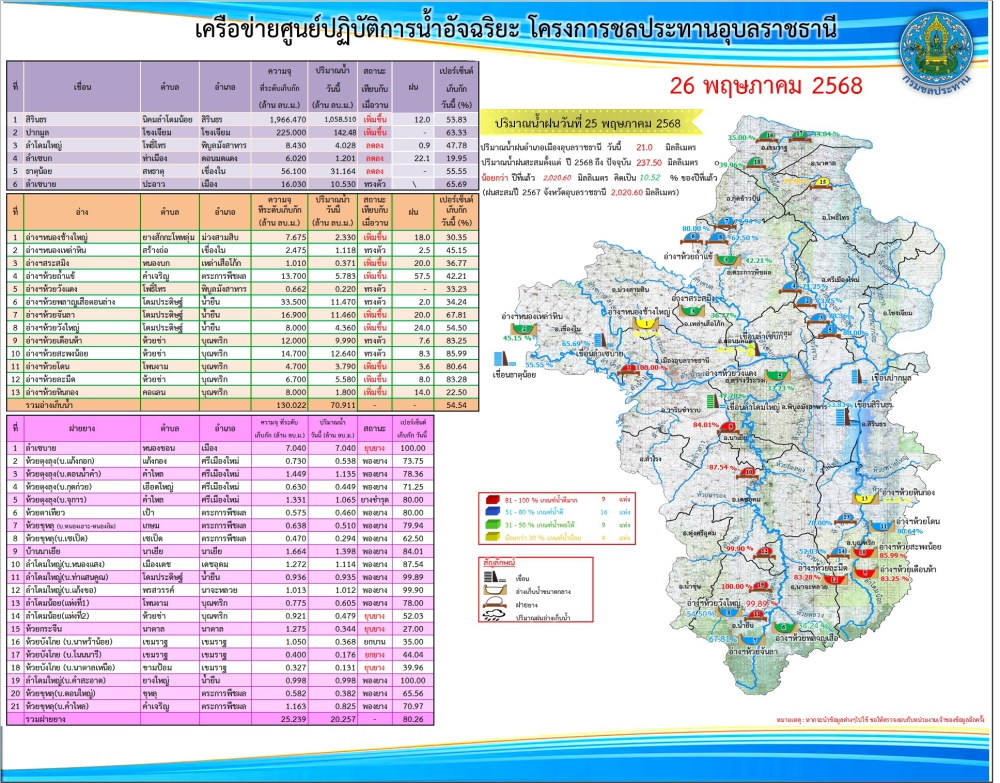This screenshot has height=783, width=1000.
Task: Click the อ.โพธิ์ไทร district label on the map
Action: [835, 217]
